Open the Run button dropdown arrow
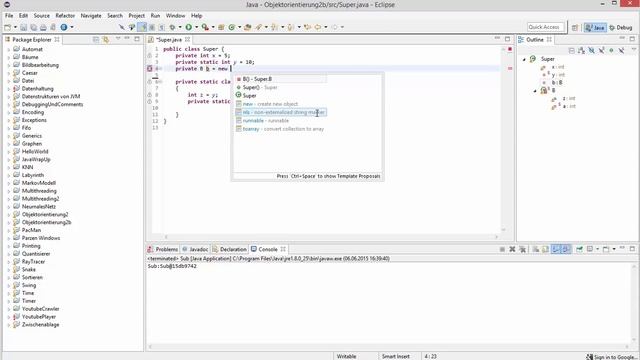640x360 pixels. 196,27
